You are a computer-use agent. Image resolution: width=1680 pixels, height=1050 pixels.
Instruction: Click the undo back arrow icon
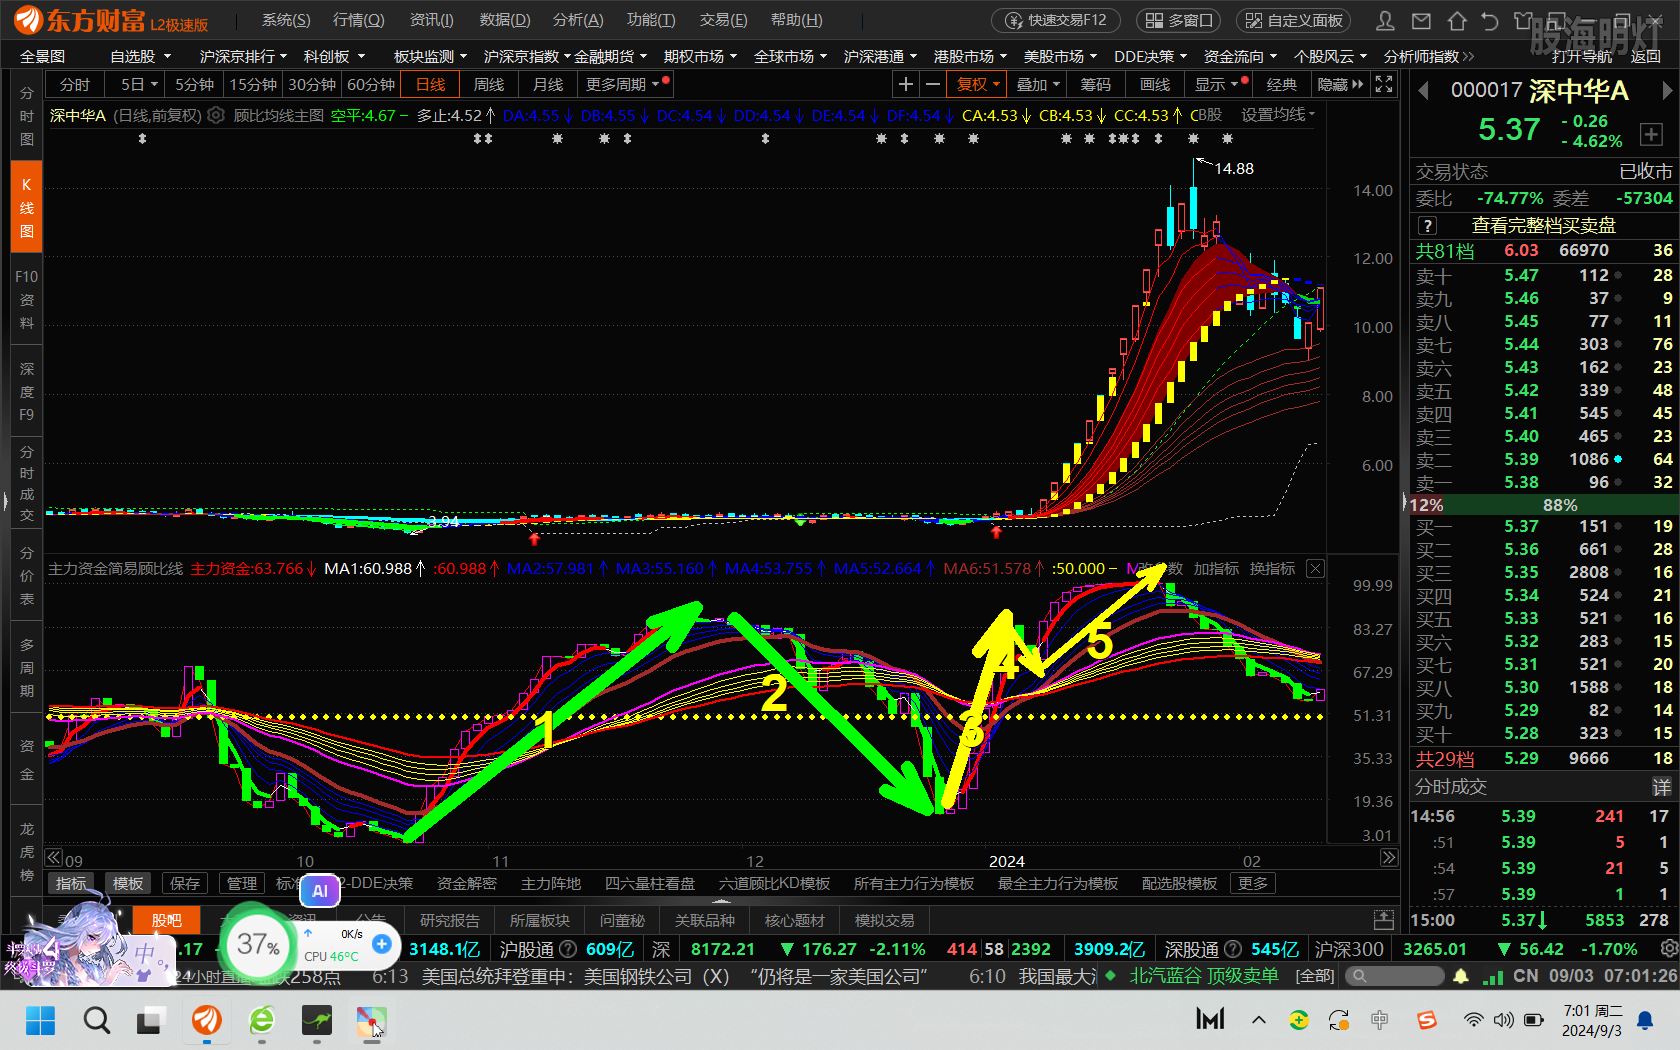click(x=1490, y=20)
